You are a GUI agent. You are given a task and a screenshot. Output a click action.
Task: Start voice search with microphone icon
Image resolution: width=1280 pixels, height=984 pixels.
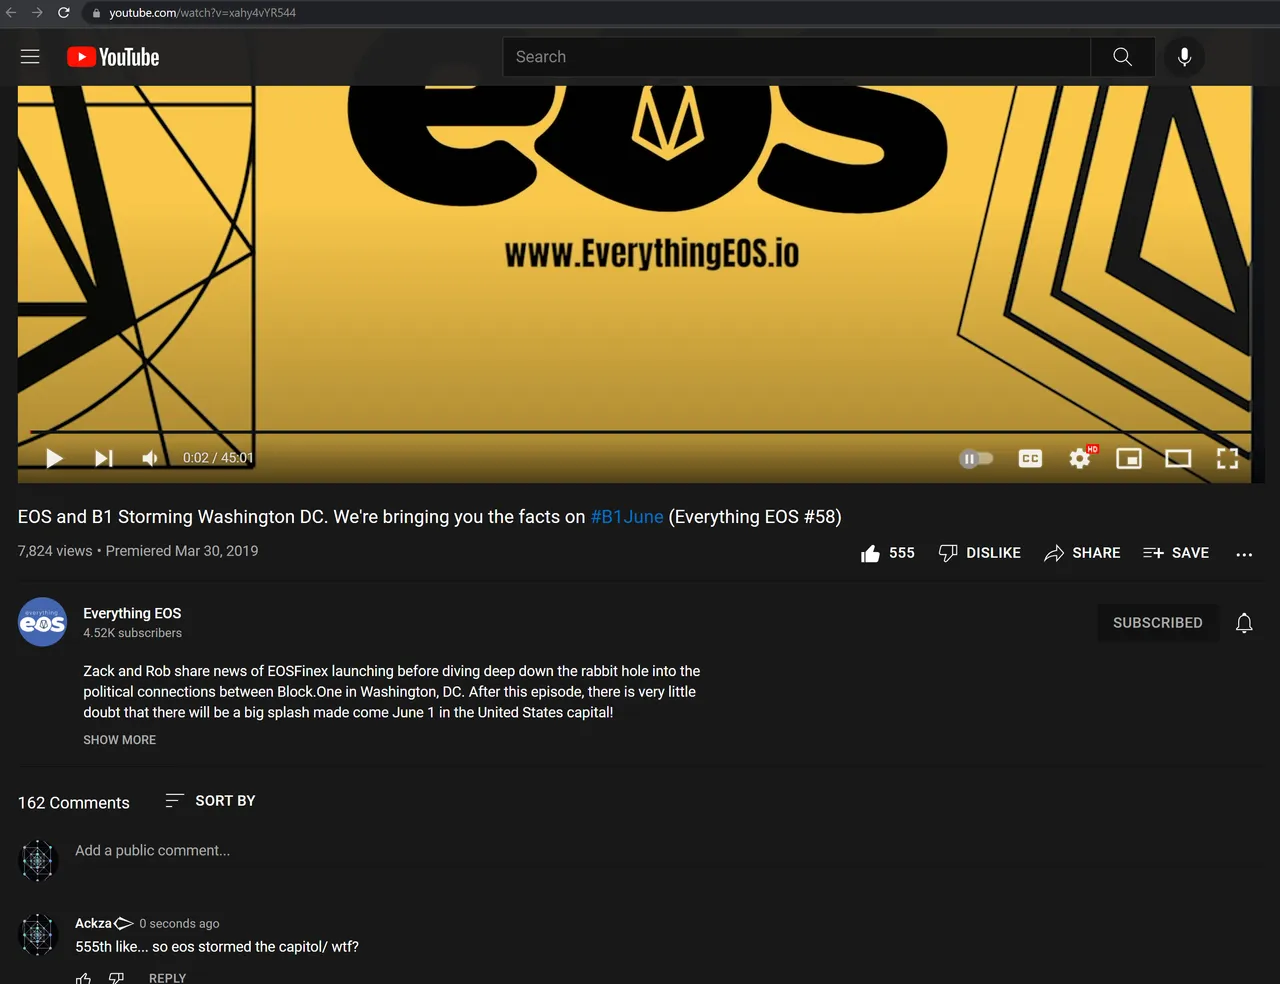[1184, 57]
